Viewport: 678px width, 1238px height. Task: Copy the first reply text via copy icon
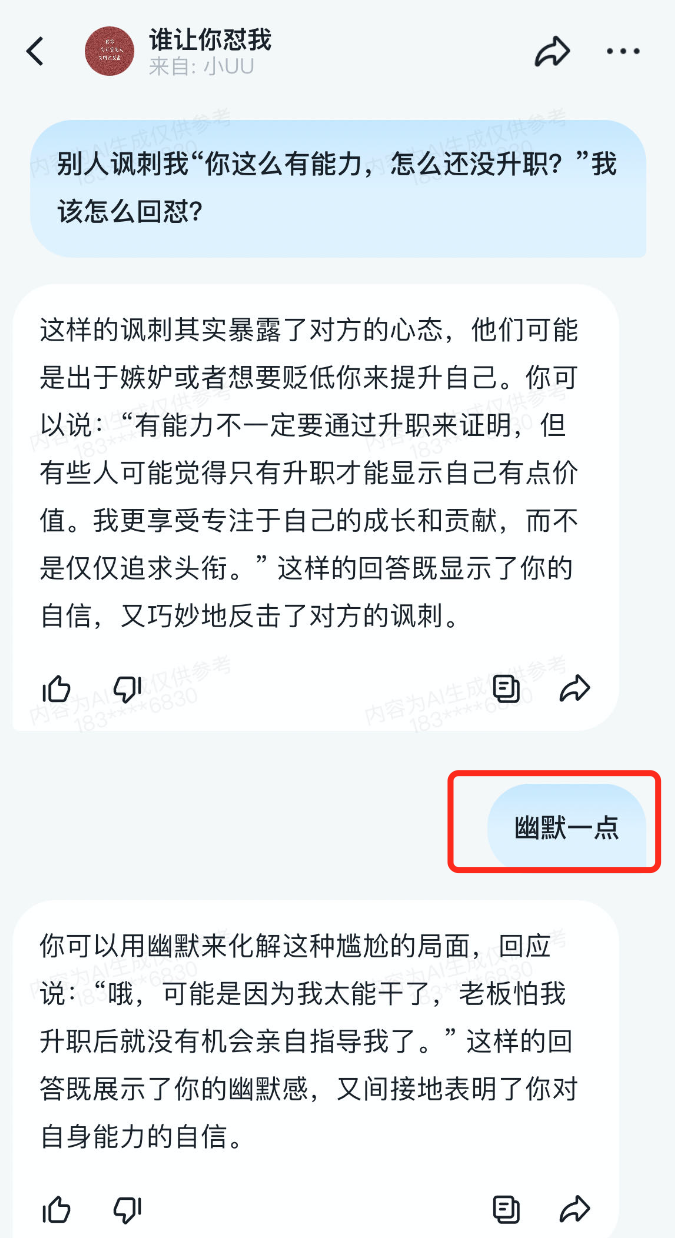(x=507, y=688)
